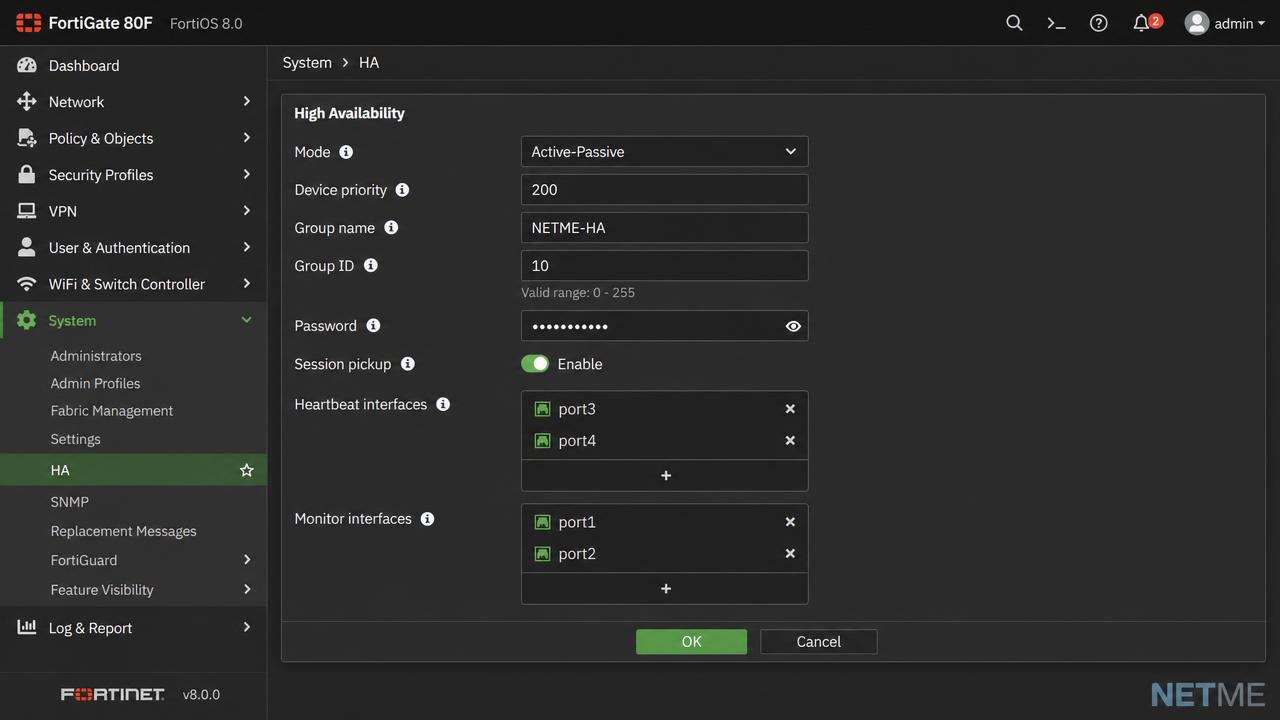Show info tooltip for Monitor interfaces
The image size is (1280, 720).
[x=427, y=519]
